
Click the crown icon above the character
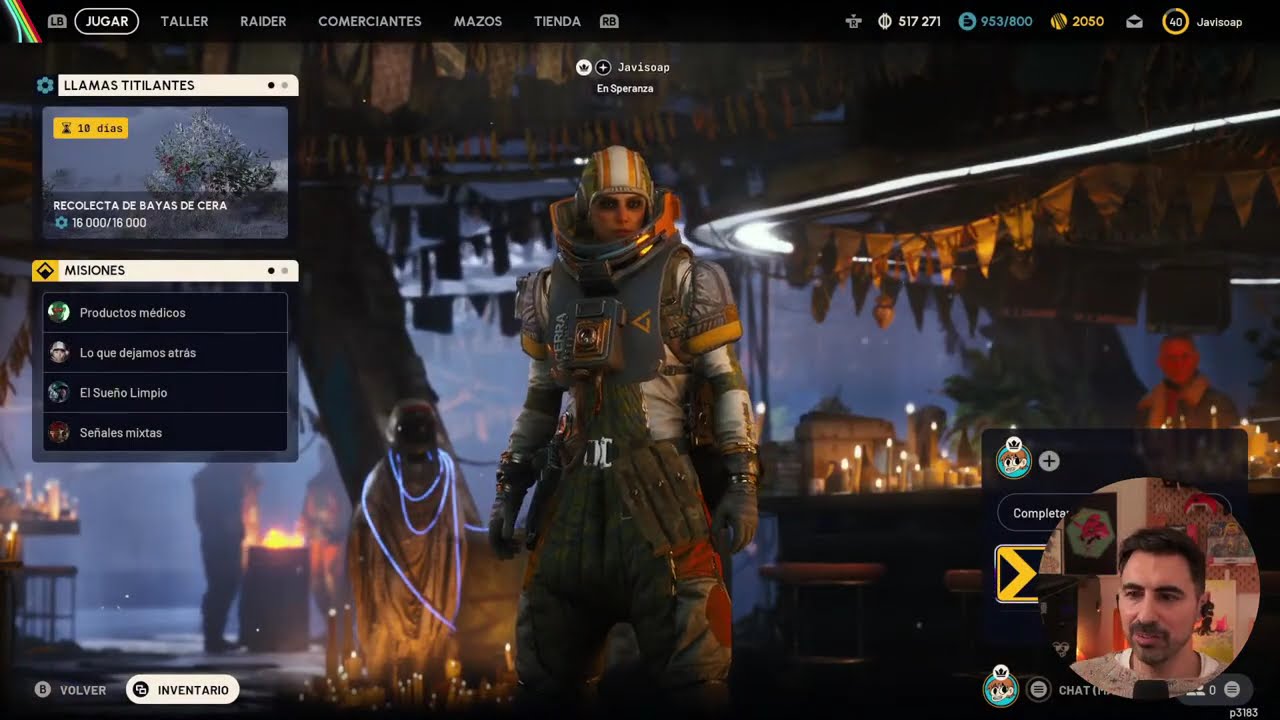[x=584, y=67]
